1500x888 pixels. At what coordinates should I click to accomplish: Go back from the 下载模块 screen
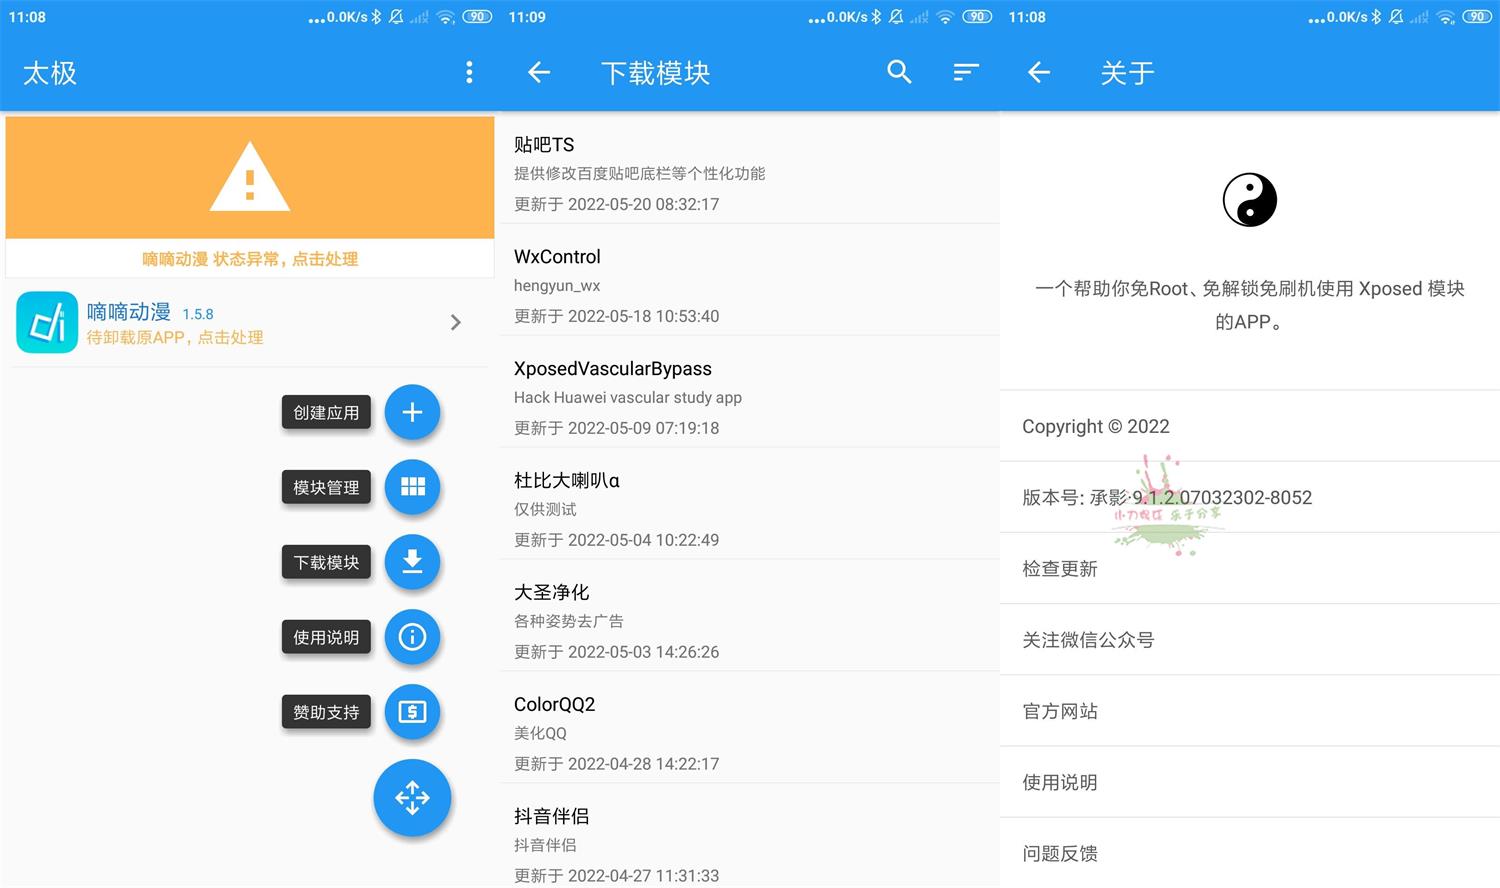pyautogui.click(x=538, y=72)
